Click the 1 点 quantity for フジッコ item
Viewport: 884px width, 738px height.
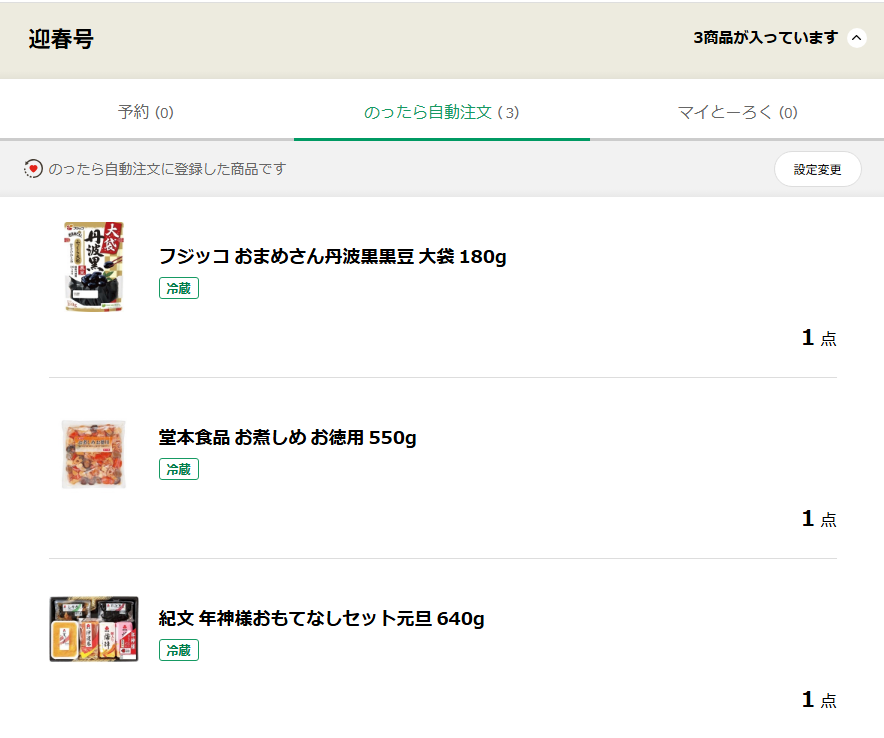coord(818,338)
